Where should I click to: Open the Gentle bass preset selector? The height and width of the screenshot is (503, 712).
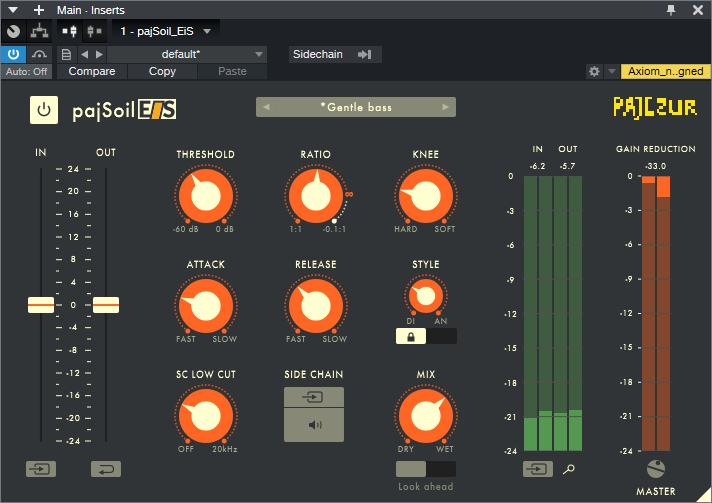click(x=356, y=107)
